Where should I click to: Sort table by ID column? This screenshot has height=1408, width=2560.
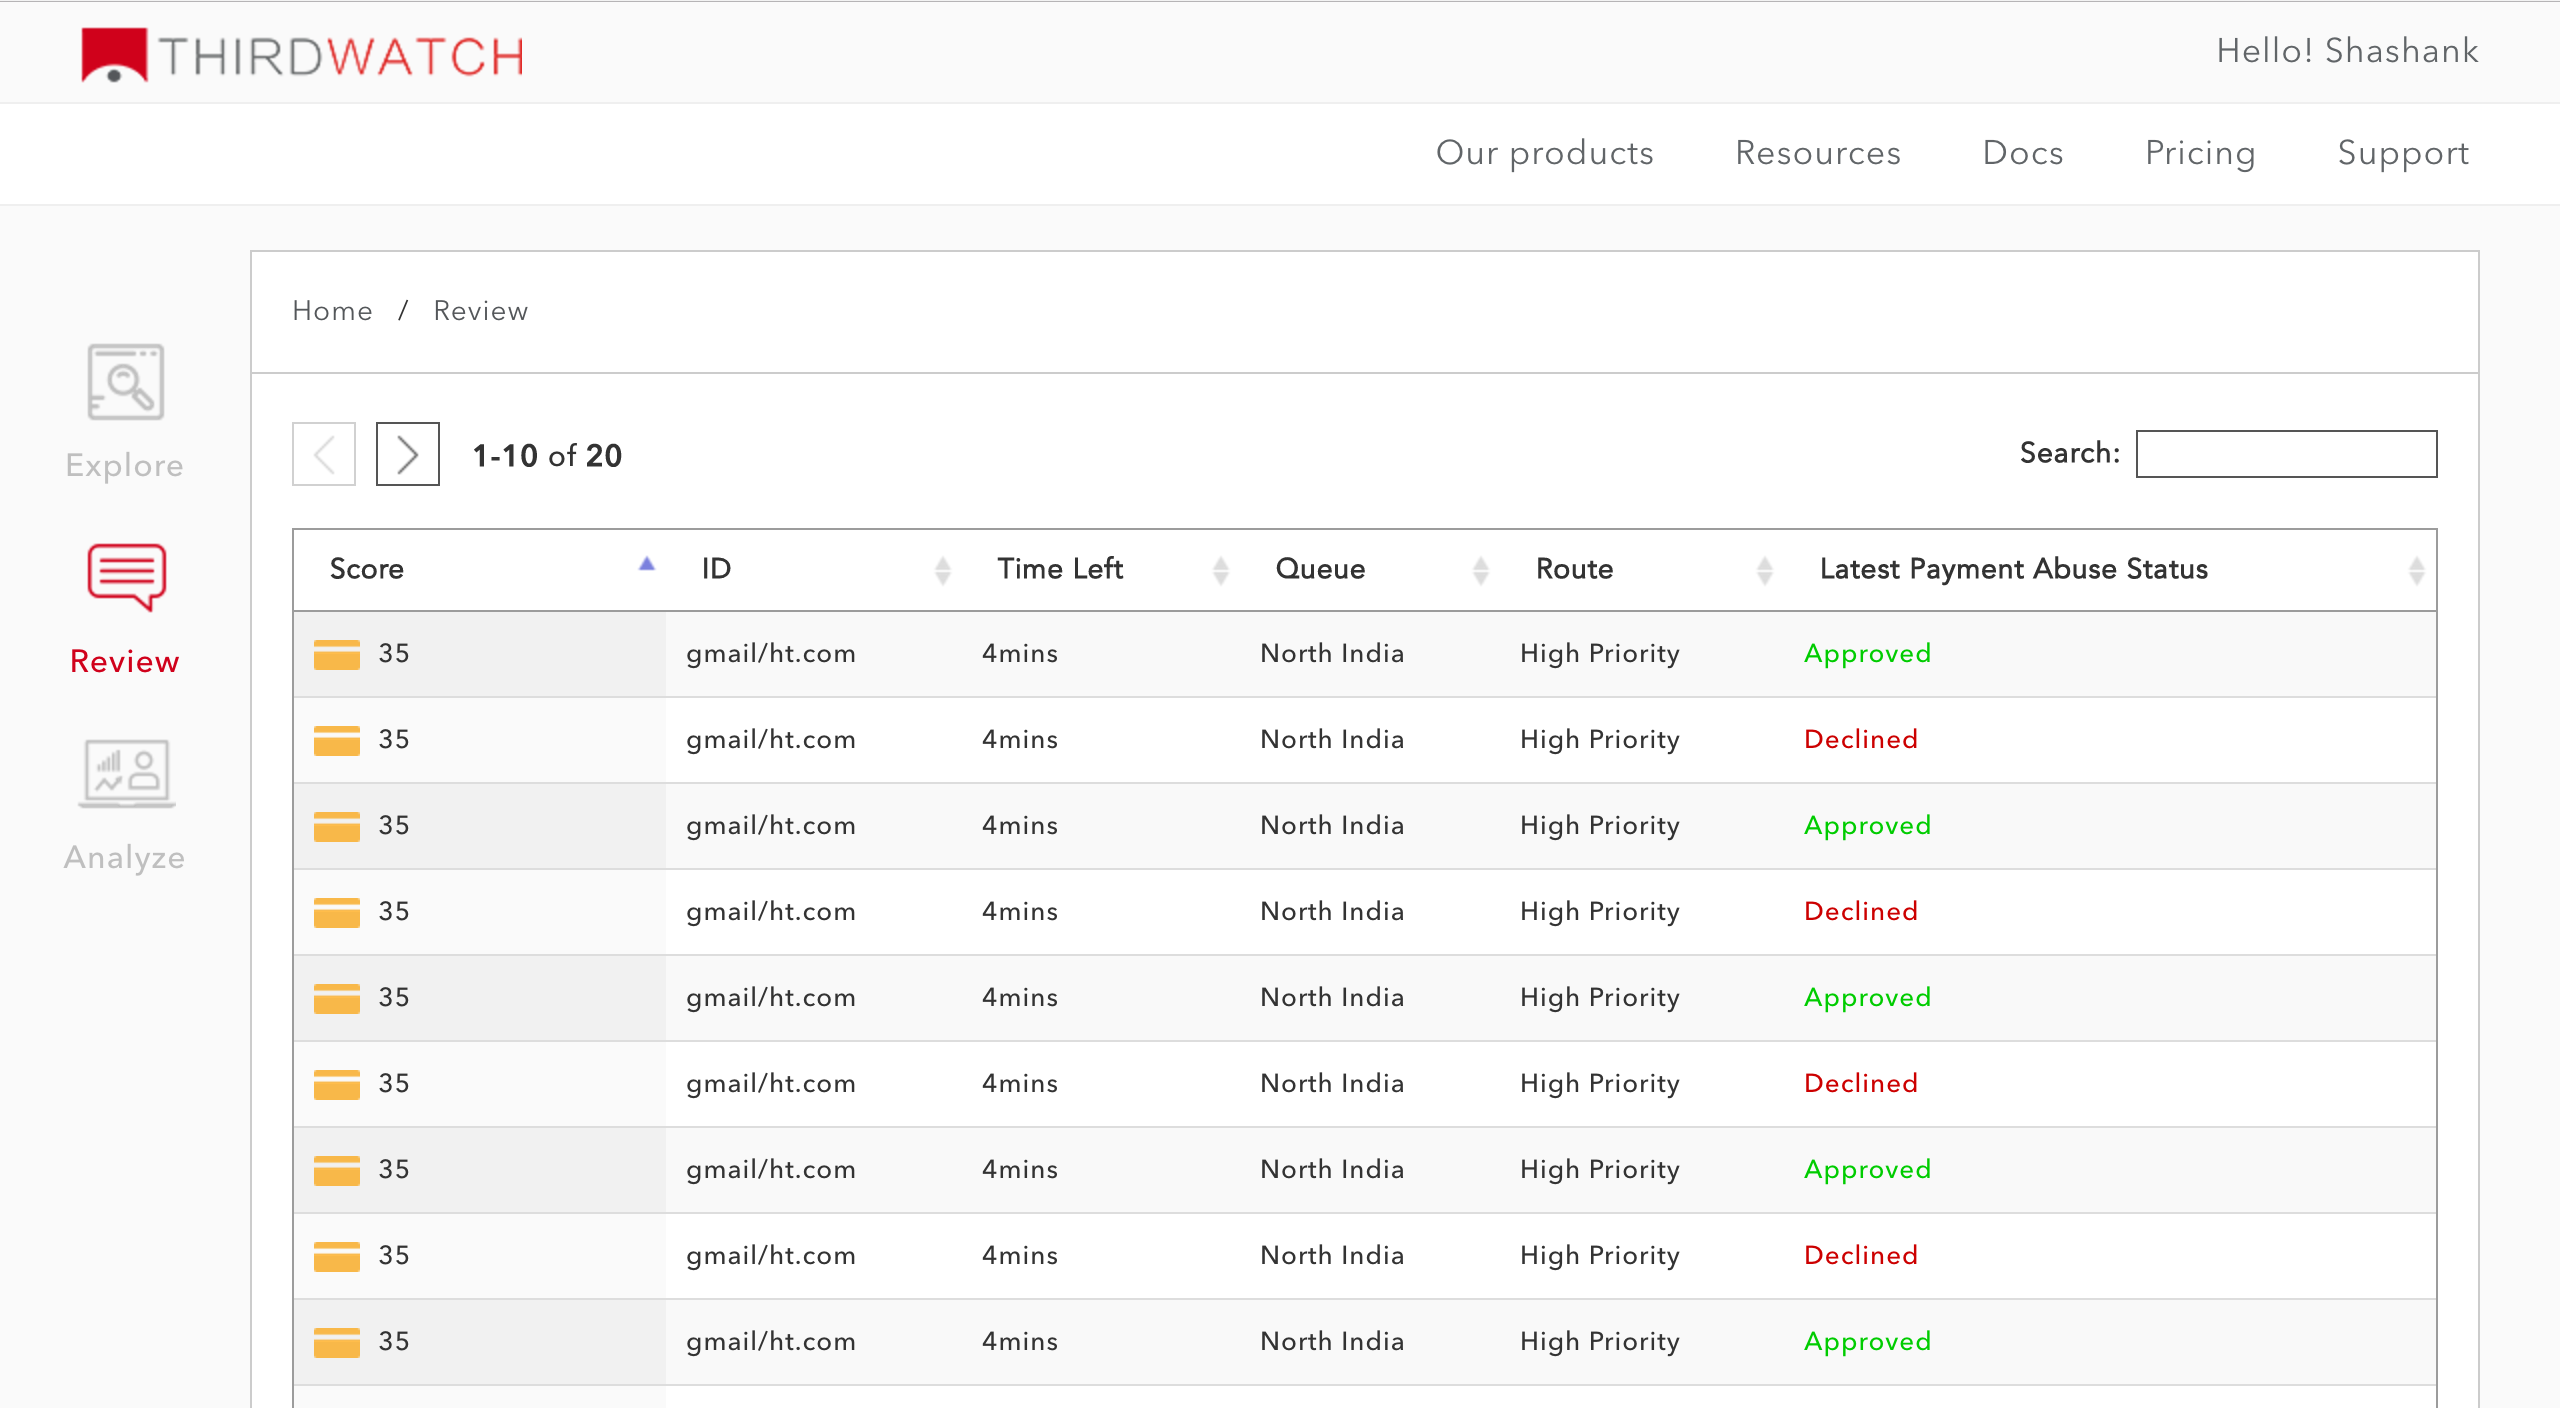pos(942,570)
